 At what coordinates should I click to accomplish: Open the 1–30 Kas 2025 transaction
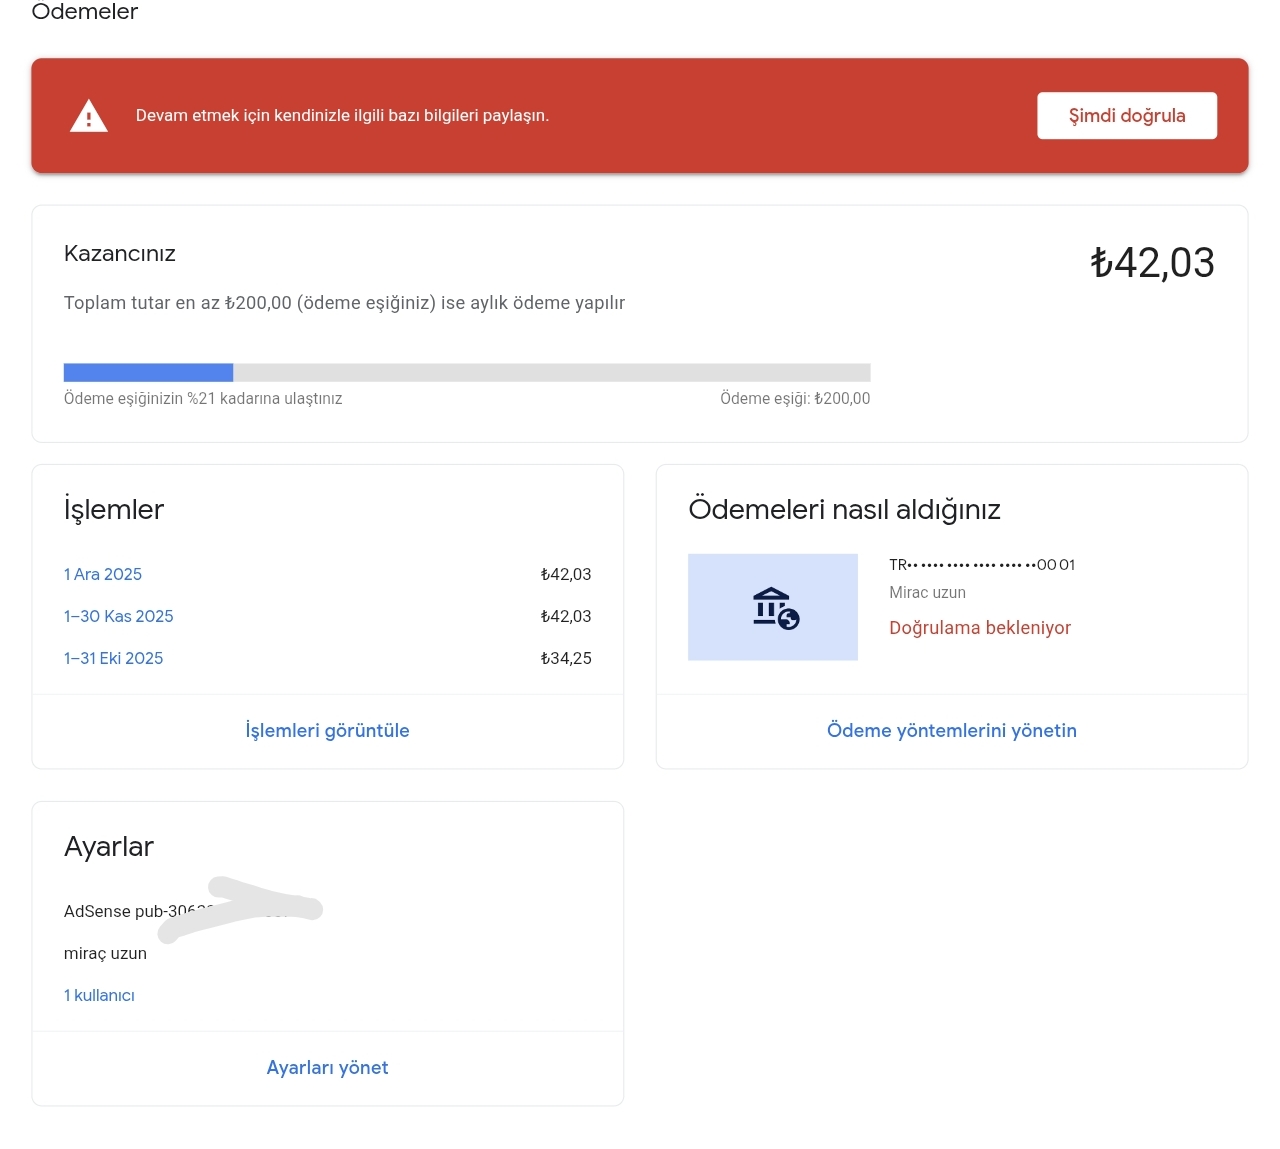[119, 616]
